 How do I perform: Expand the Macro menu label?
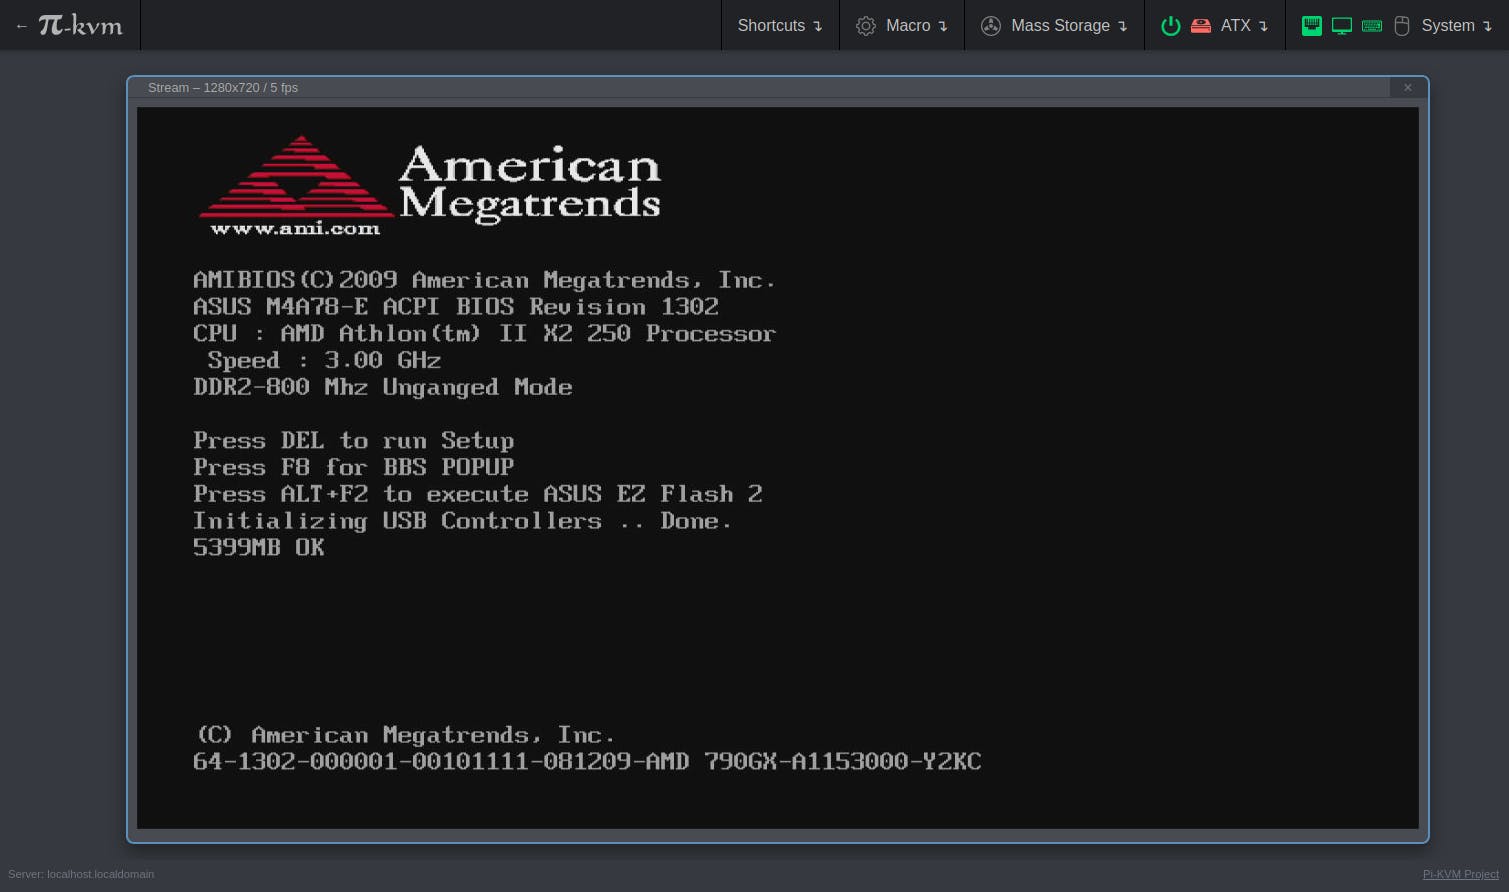pyautogui.click(x=916, y=26)
